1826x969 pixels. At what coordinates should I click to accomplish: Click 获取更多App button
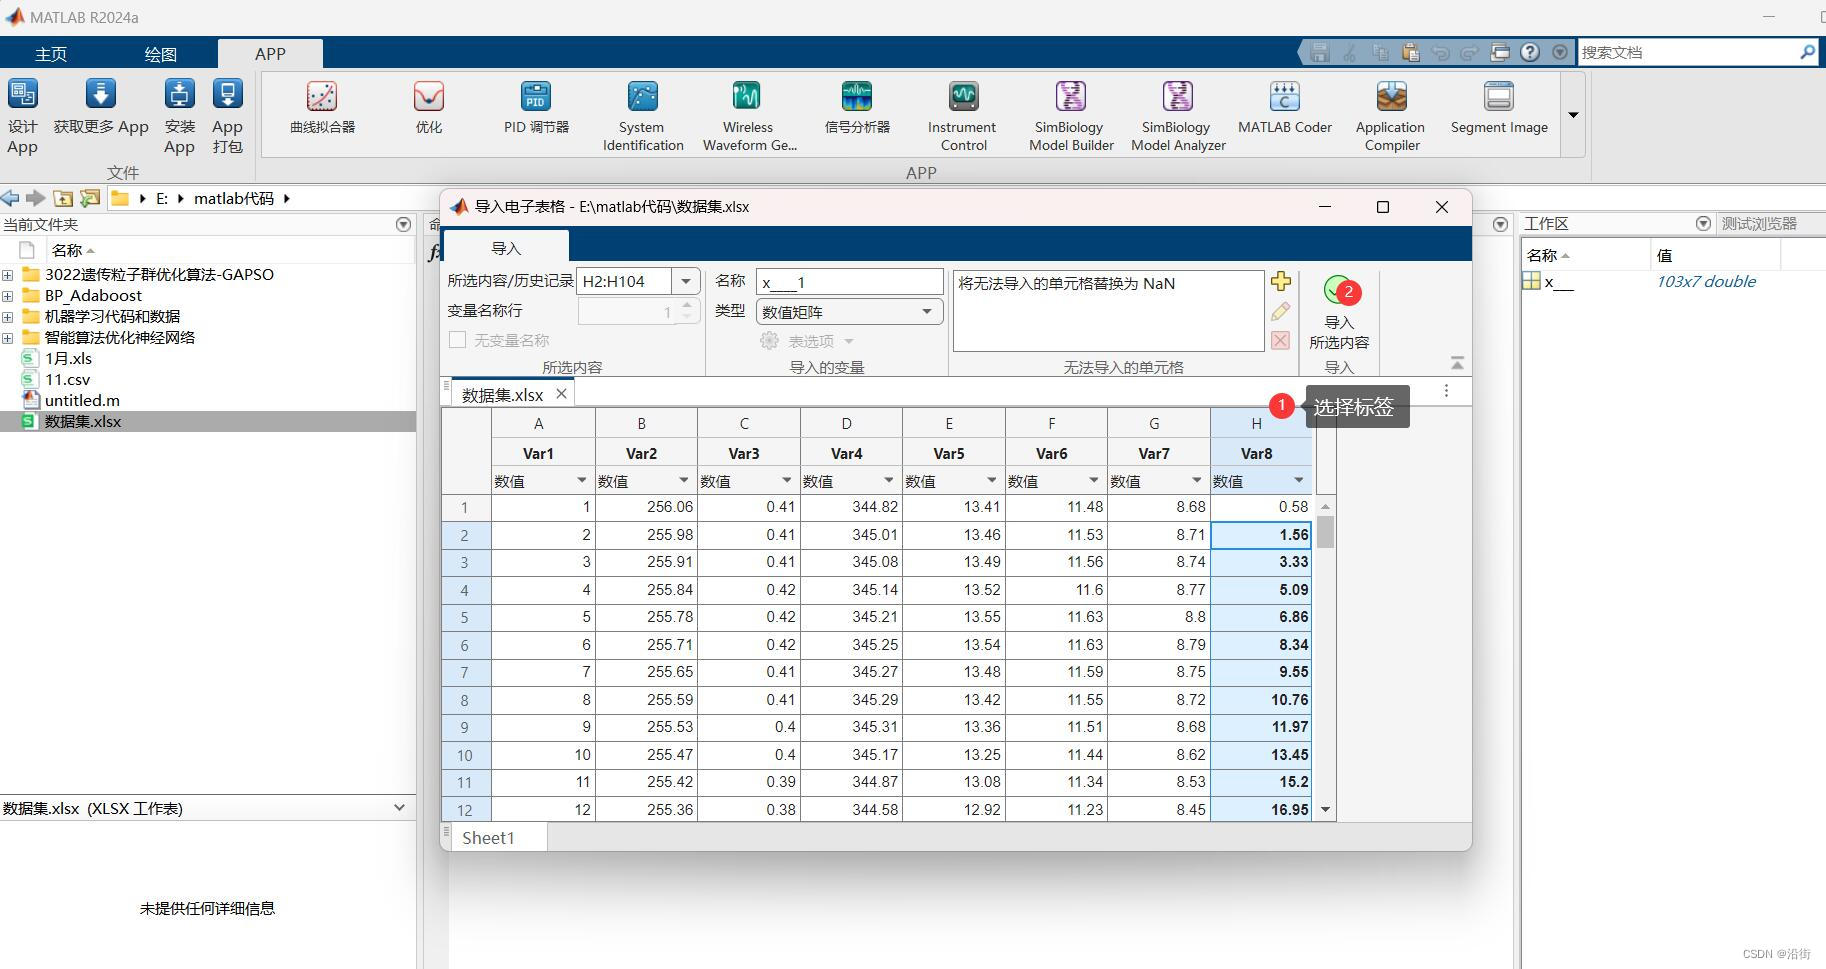[x=100, y=110]
